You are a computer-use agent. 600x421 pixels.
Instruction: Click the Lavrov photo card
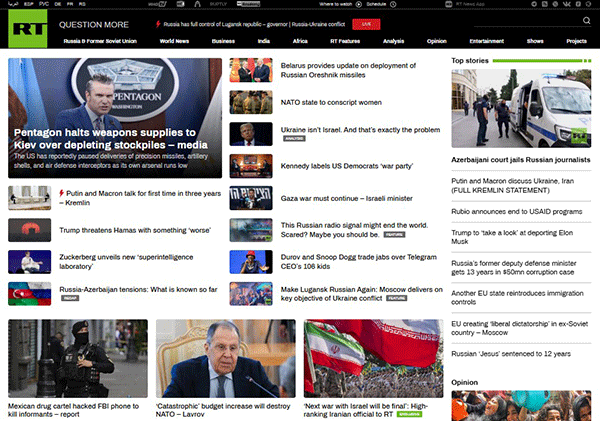(226, 359)
